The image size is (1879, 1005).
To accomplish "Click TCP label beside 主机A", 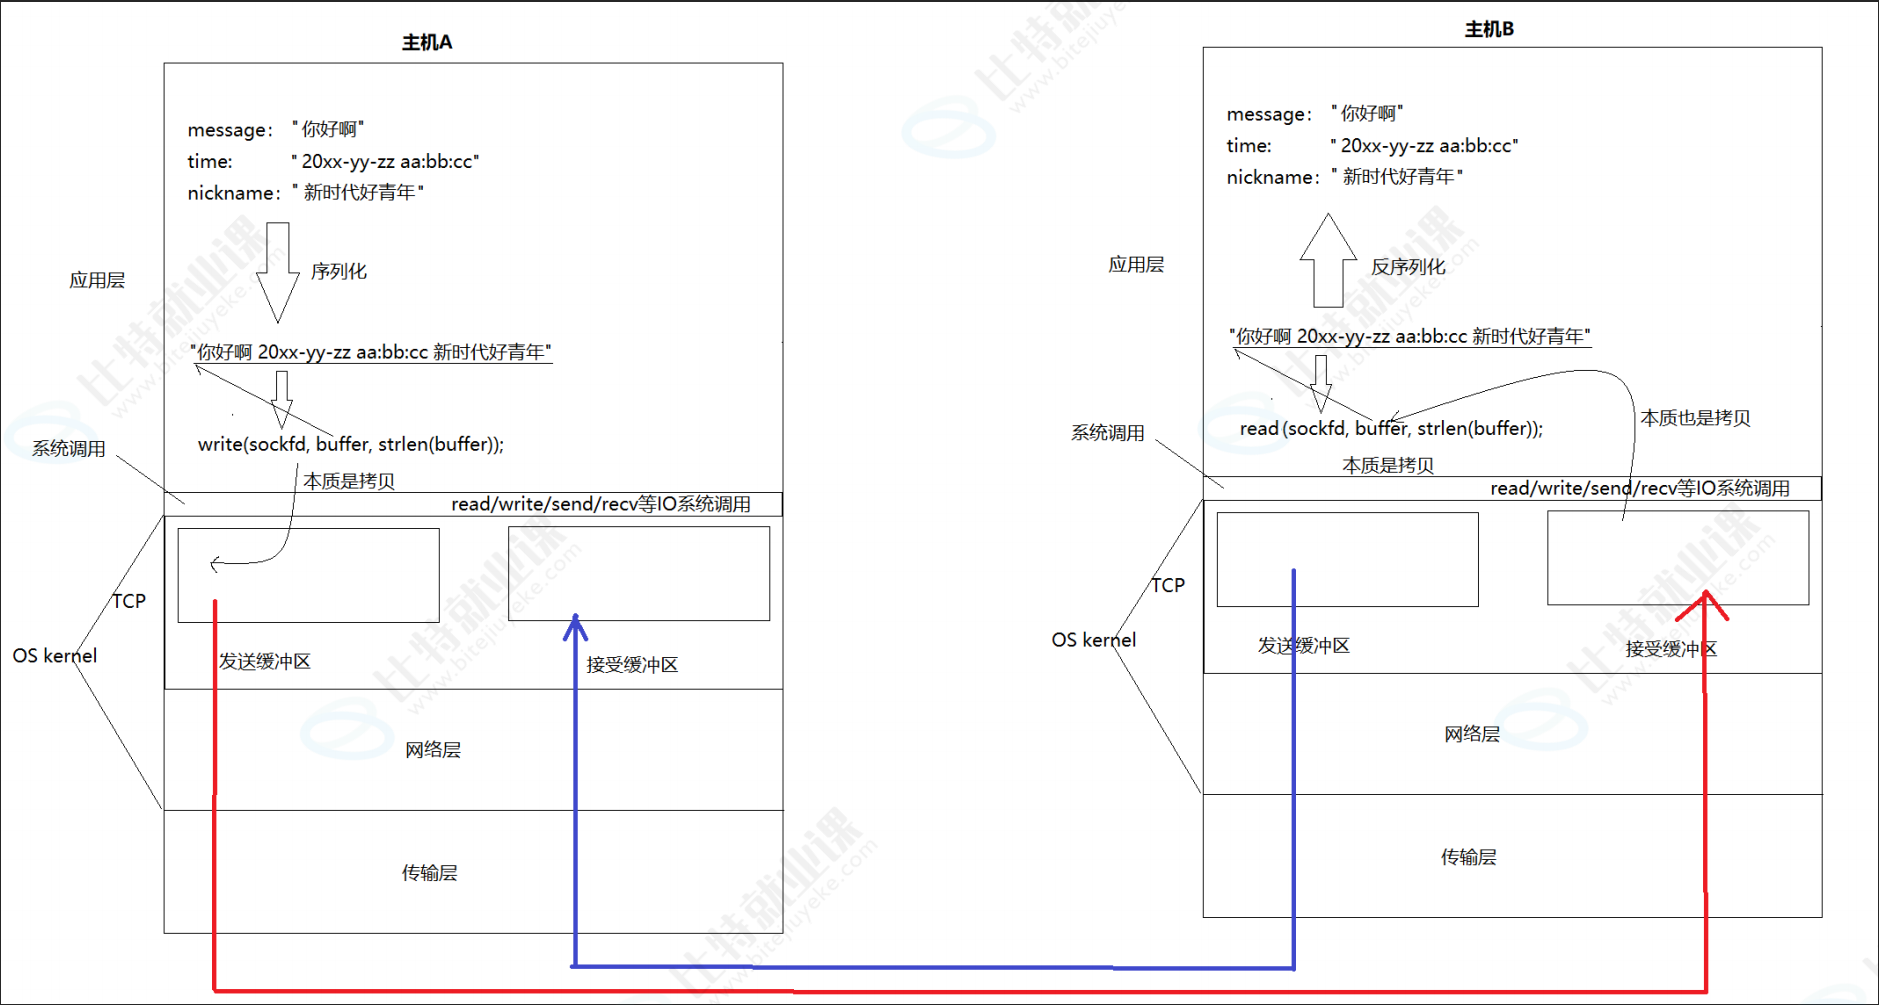I will pyautogui.click(x=129, y=601).
